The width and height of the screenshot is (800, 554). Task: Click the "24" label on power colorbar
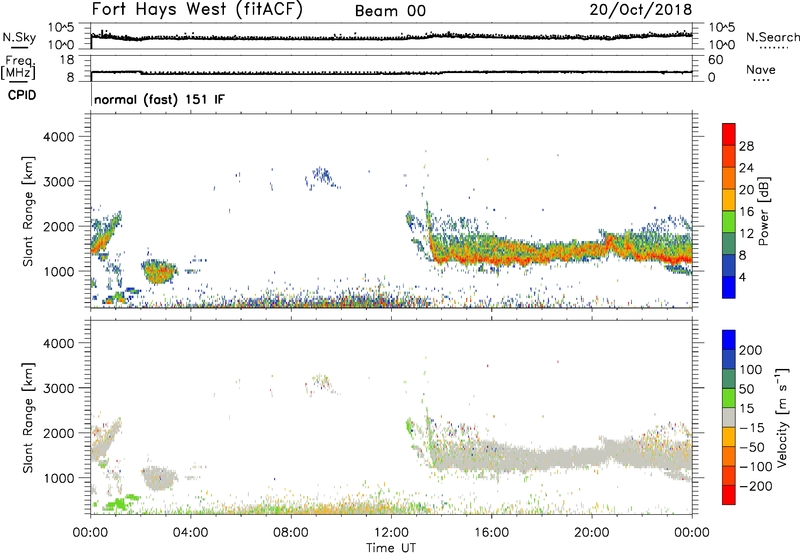point(746,168)
